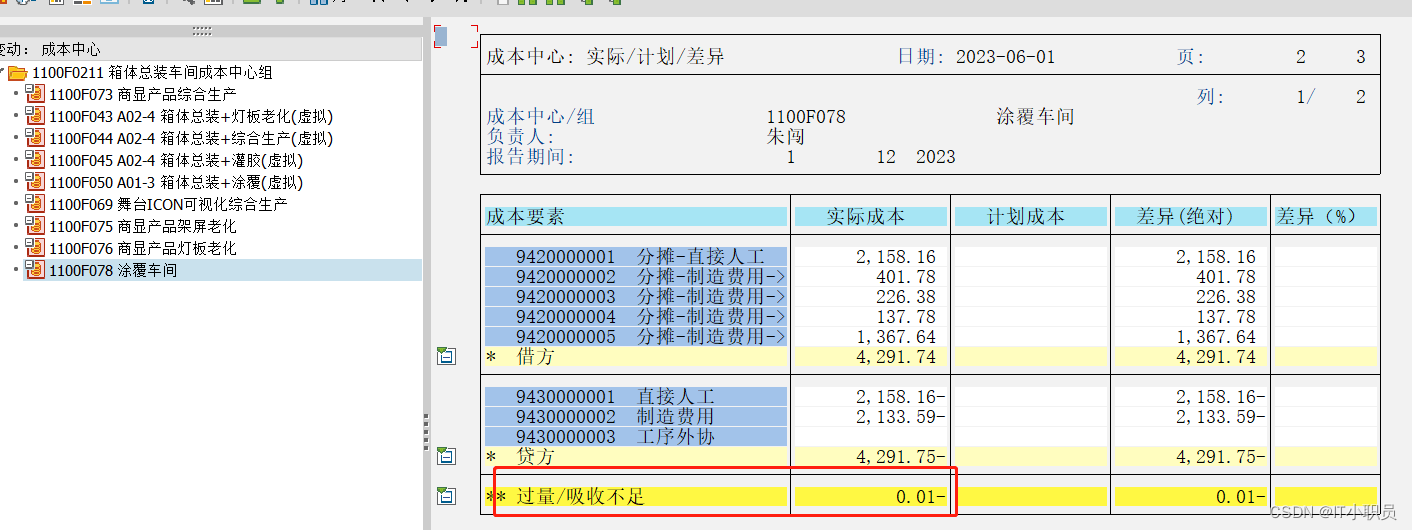
Task: Click the 借方 subtotal label
Action: coord(535,356)
